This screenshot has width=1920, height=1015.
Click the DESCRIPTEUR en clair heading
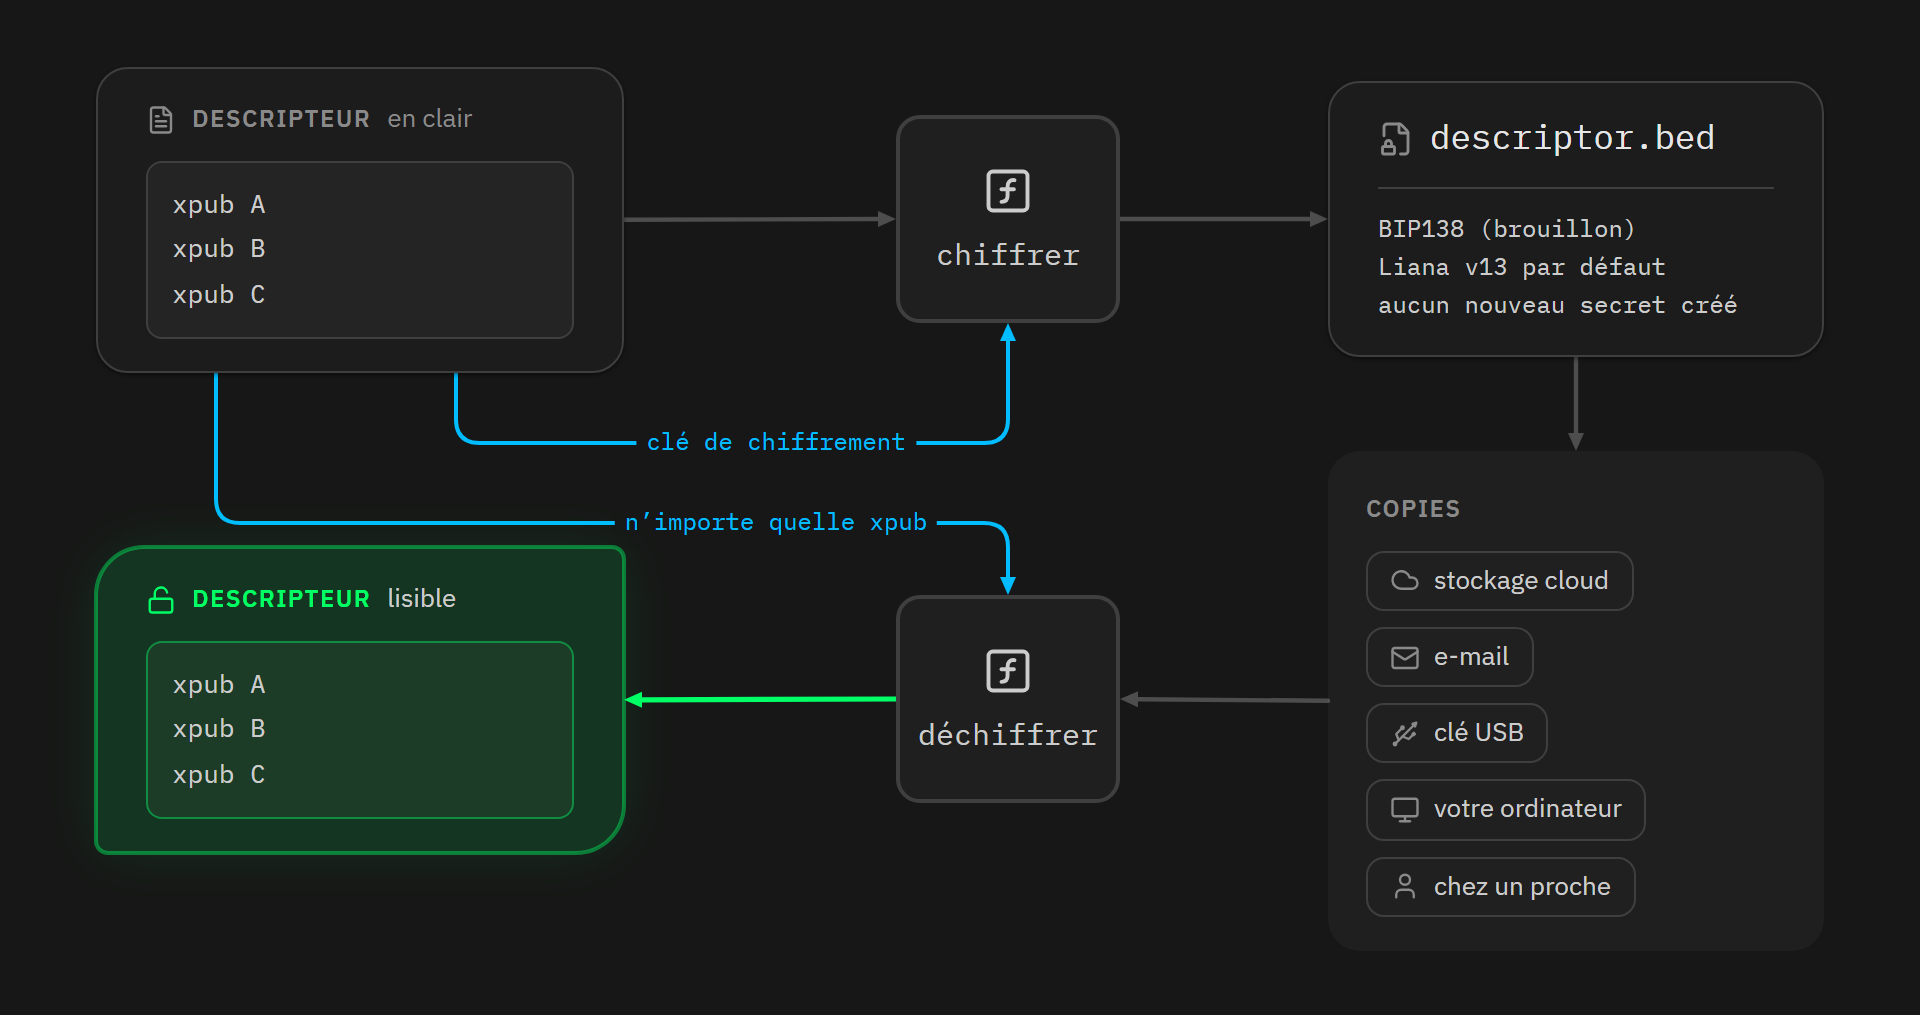[x=331, y=119]
